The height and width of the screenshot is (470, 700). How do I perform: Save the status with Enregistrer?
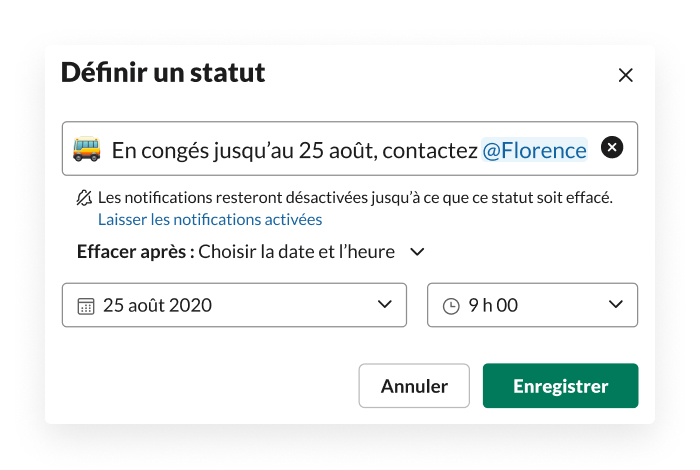[x=560, y=386]
